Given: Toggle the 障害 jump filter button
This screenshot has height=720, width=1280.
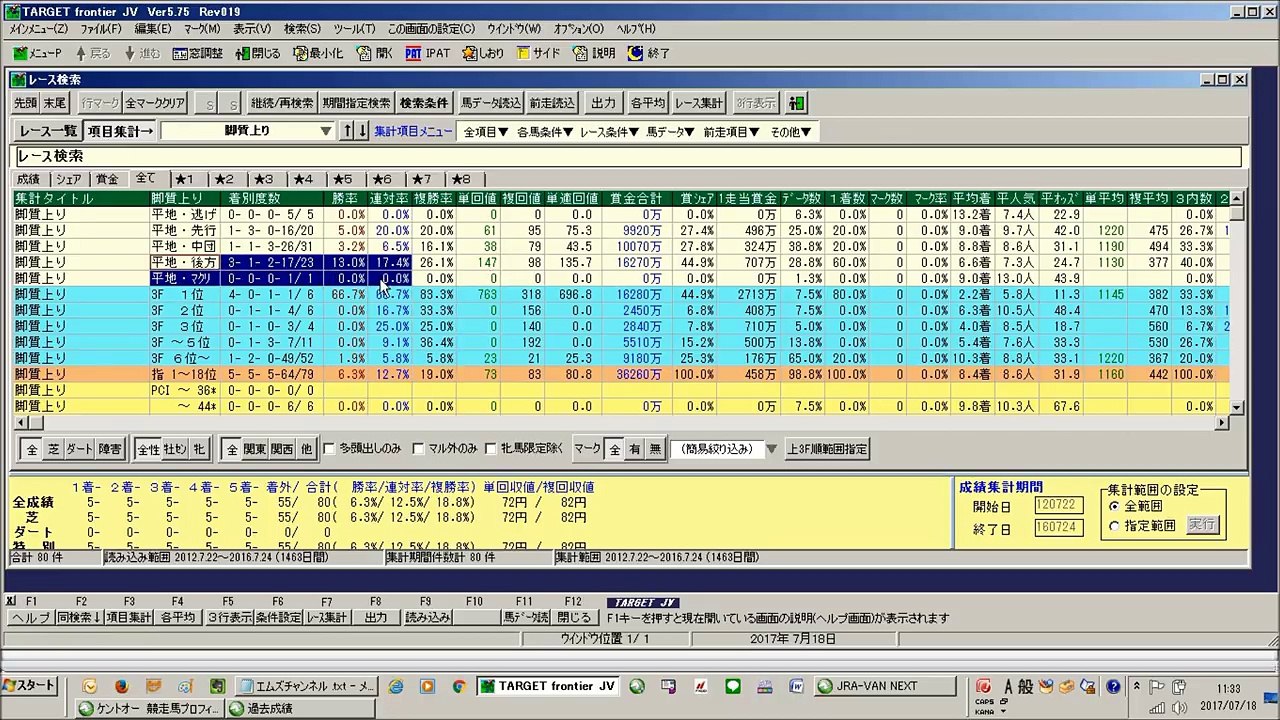Looking at the screenshot, I should coord(110,450).
